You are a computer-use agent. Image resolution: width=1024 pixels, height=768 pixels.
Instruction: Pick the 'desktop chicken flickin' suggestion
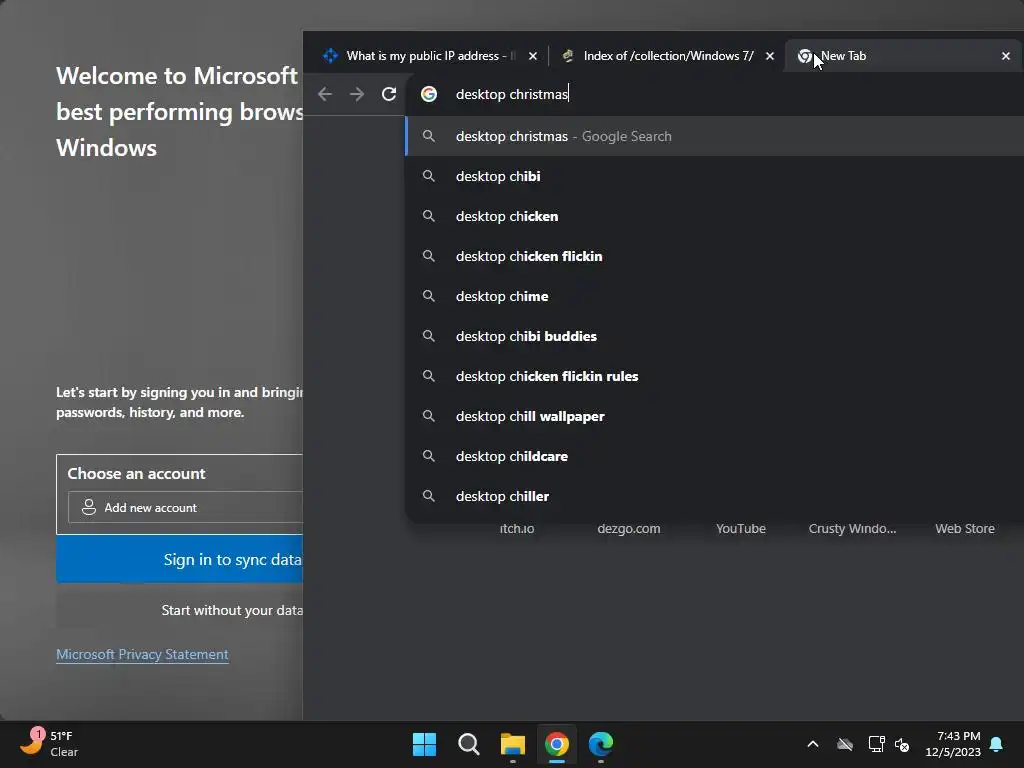714,256
